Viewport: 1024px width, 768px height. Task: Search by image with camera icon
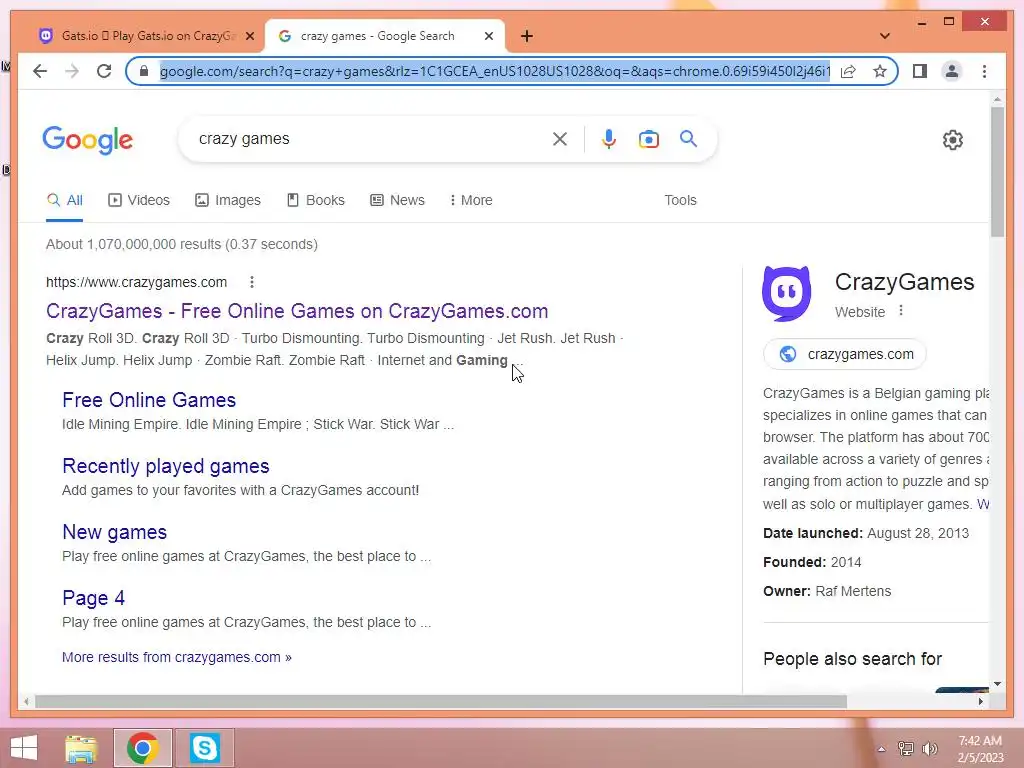click(x=648, y=138)
